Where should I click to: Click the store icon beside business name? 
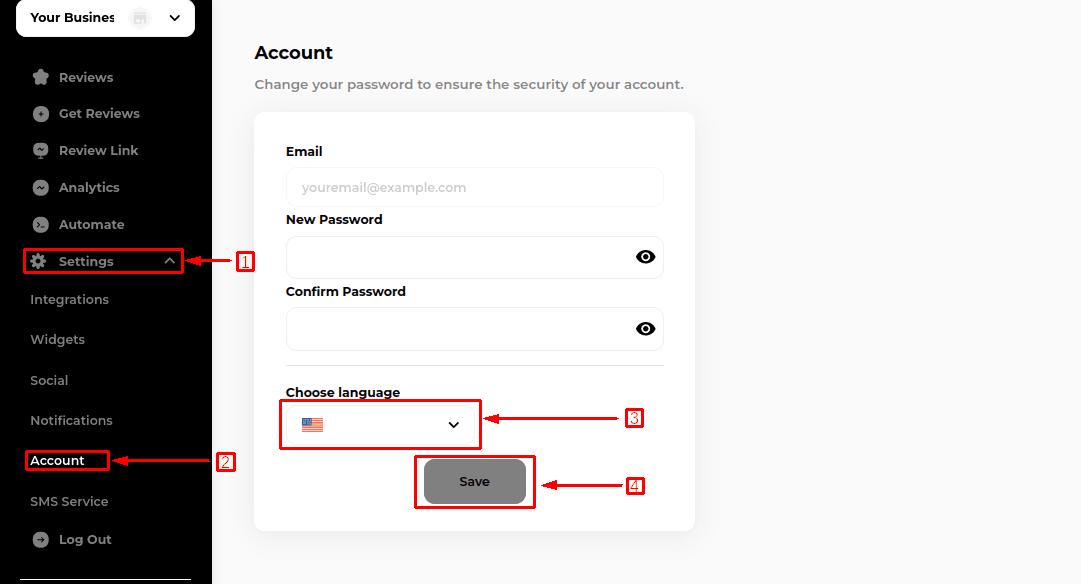tap(140, 18)
